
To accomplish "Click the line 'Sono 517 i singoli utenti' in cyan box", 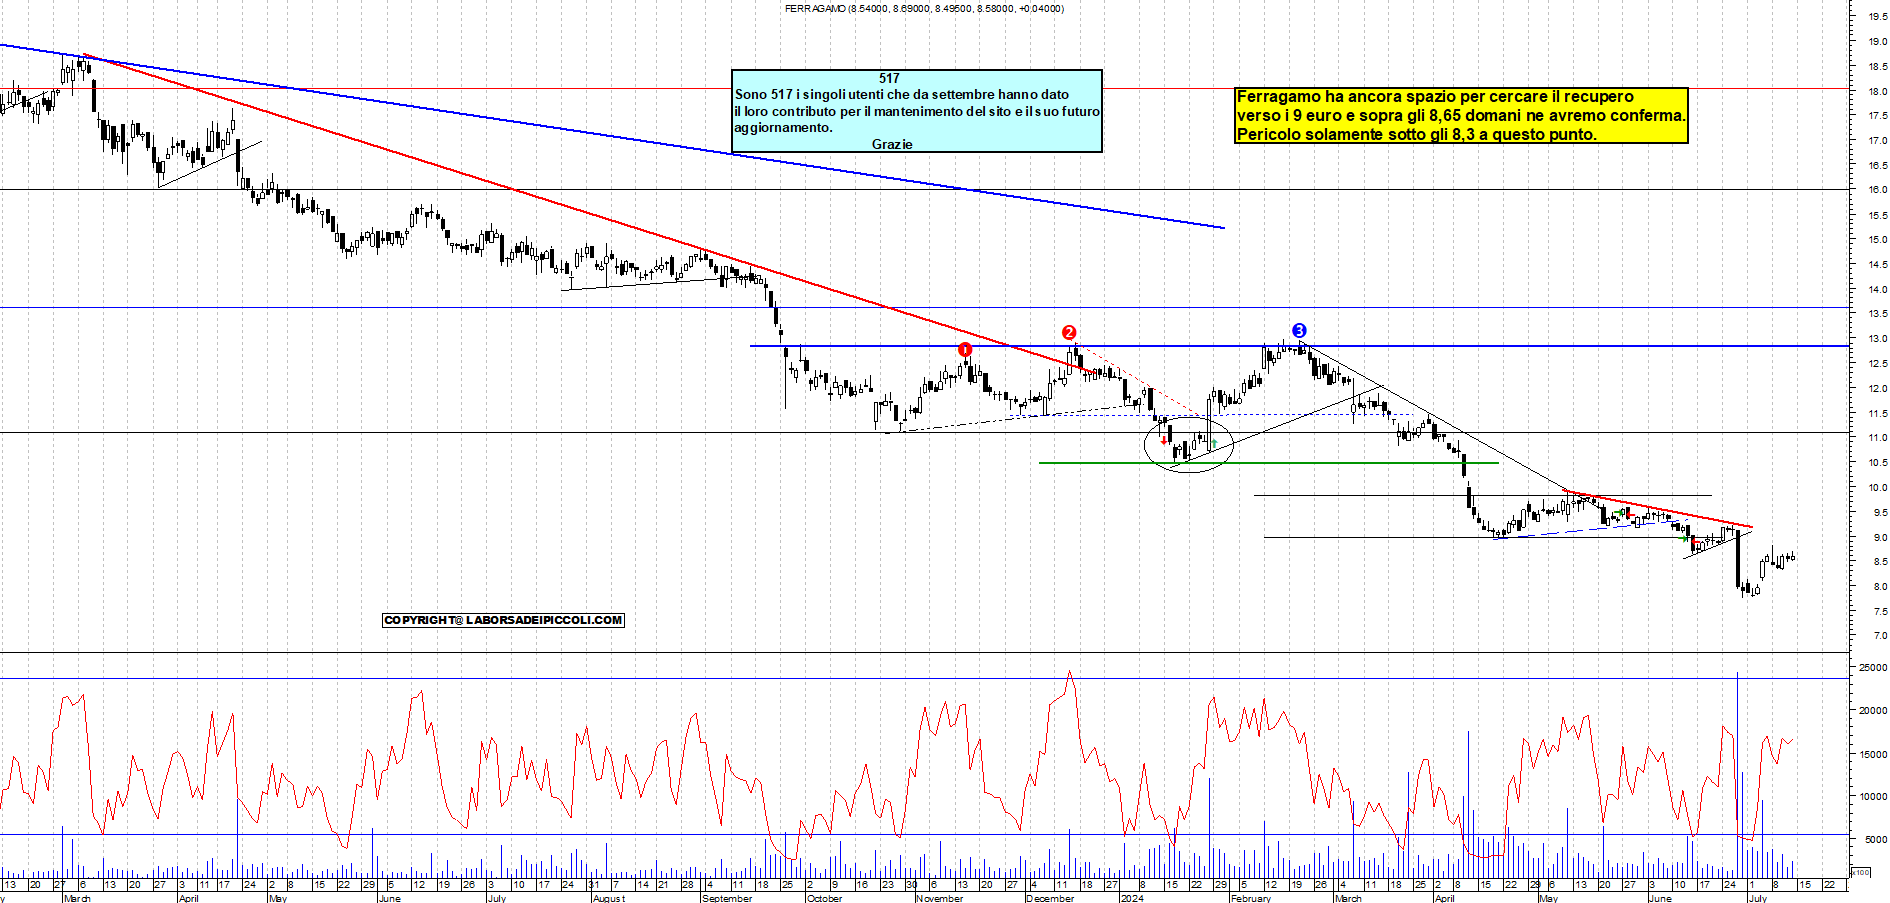I will coord(902,94).
